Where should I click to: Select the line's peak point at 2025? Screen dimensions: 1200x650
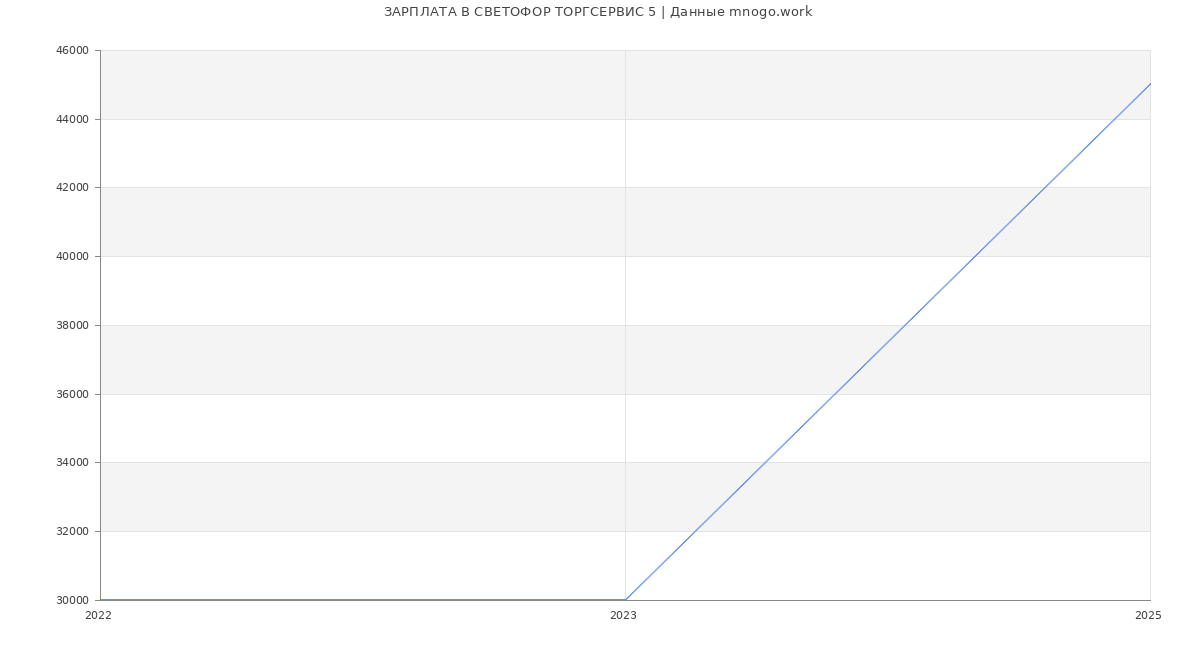click(x=1150, y=84)
